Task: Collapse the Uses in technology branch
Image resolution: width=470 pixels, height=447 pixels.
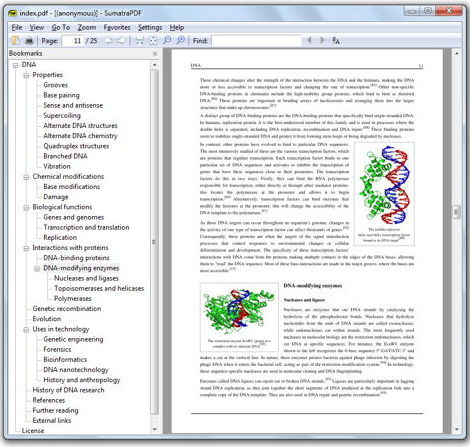Action: pos(26,330)
